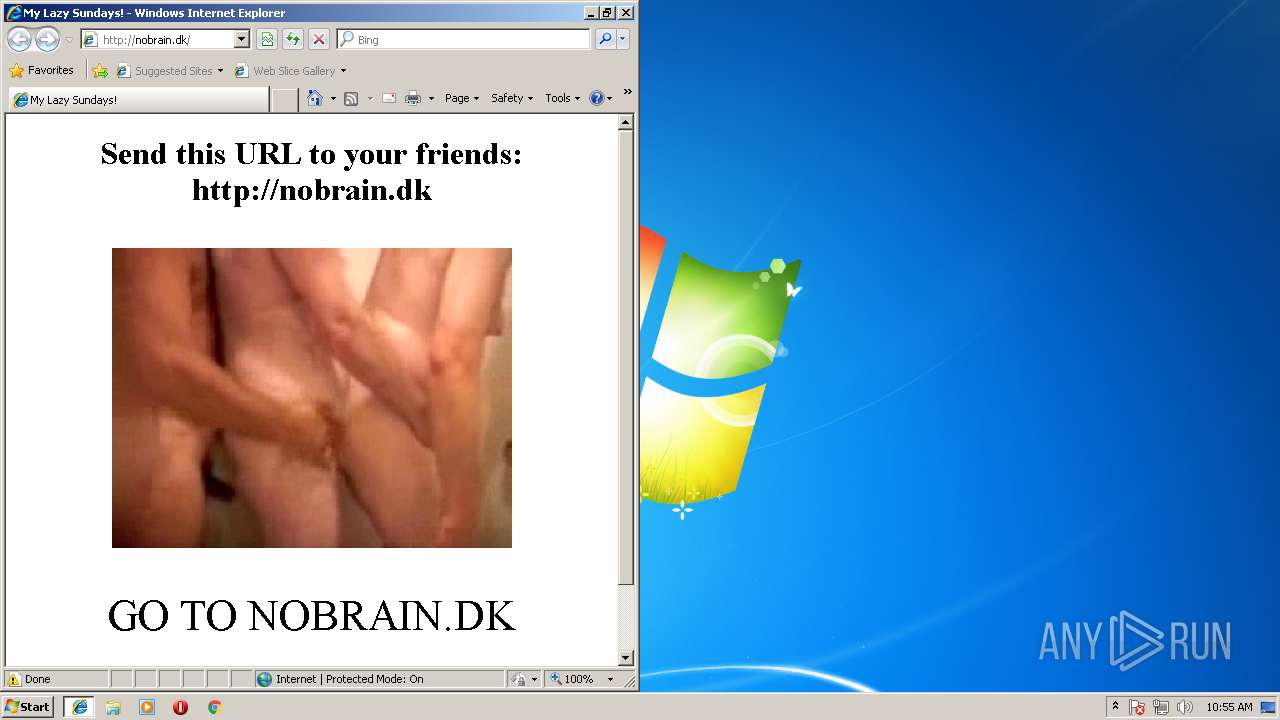
Task: Click the Read Mail envelope icon
Action: tap(389, 98)
